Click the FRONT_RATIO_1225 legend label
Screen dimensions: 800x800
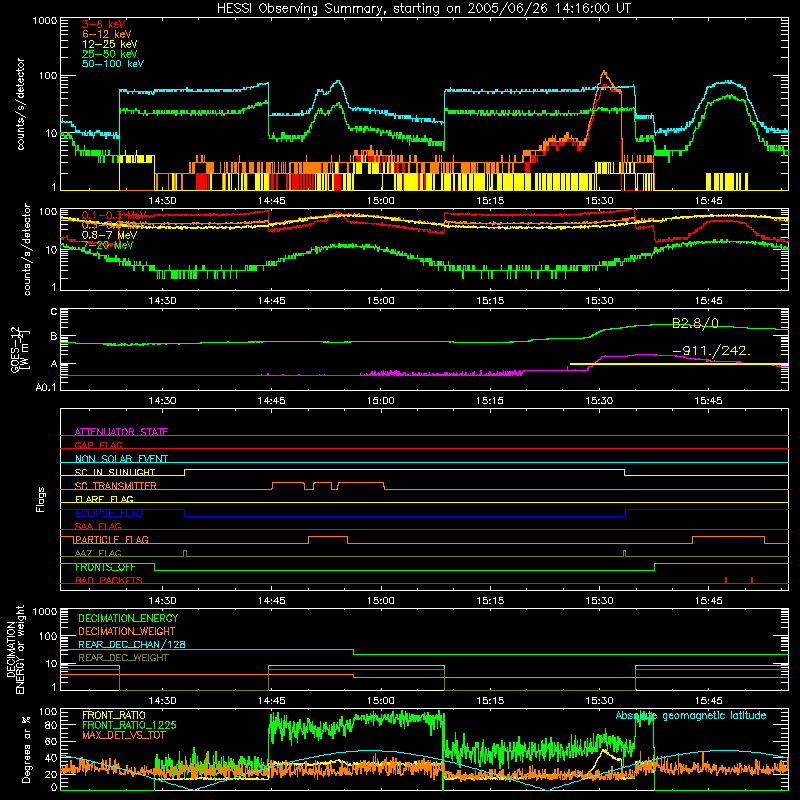(x=129, y=726)
